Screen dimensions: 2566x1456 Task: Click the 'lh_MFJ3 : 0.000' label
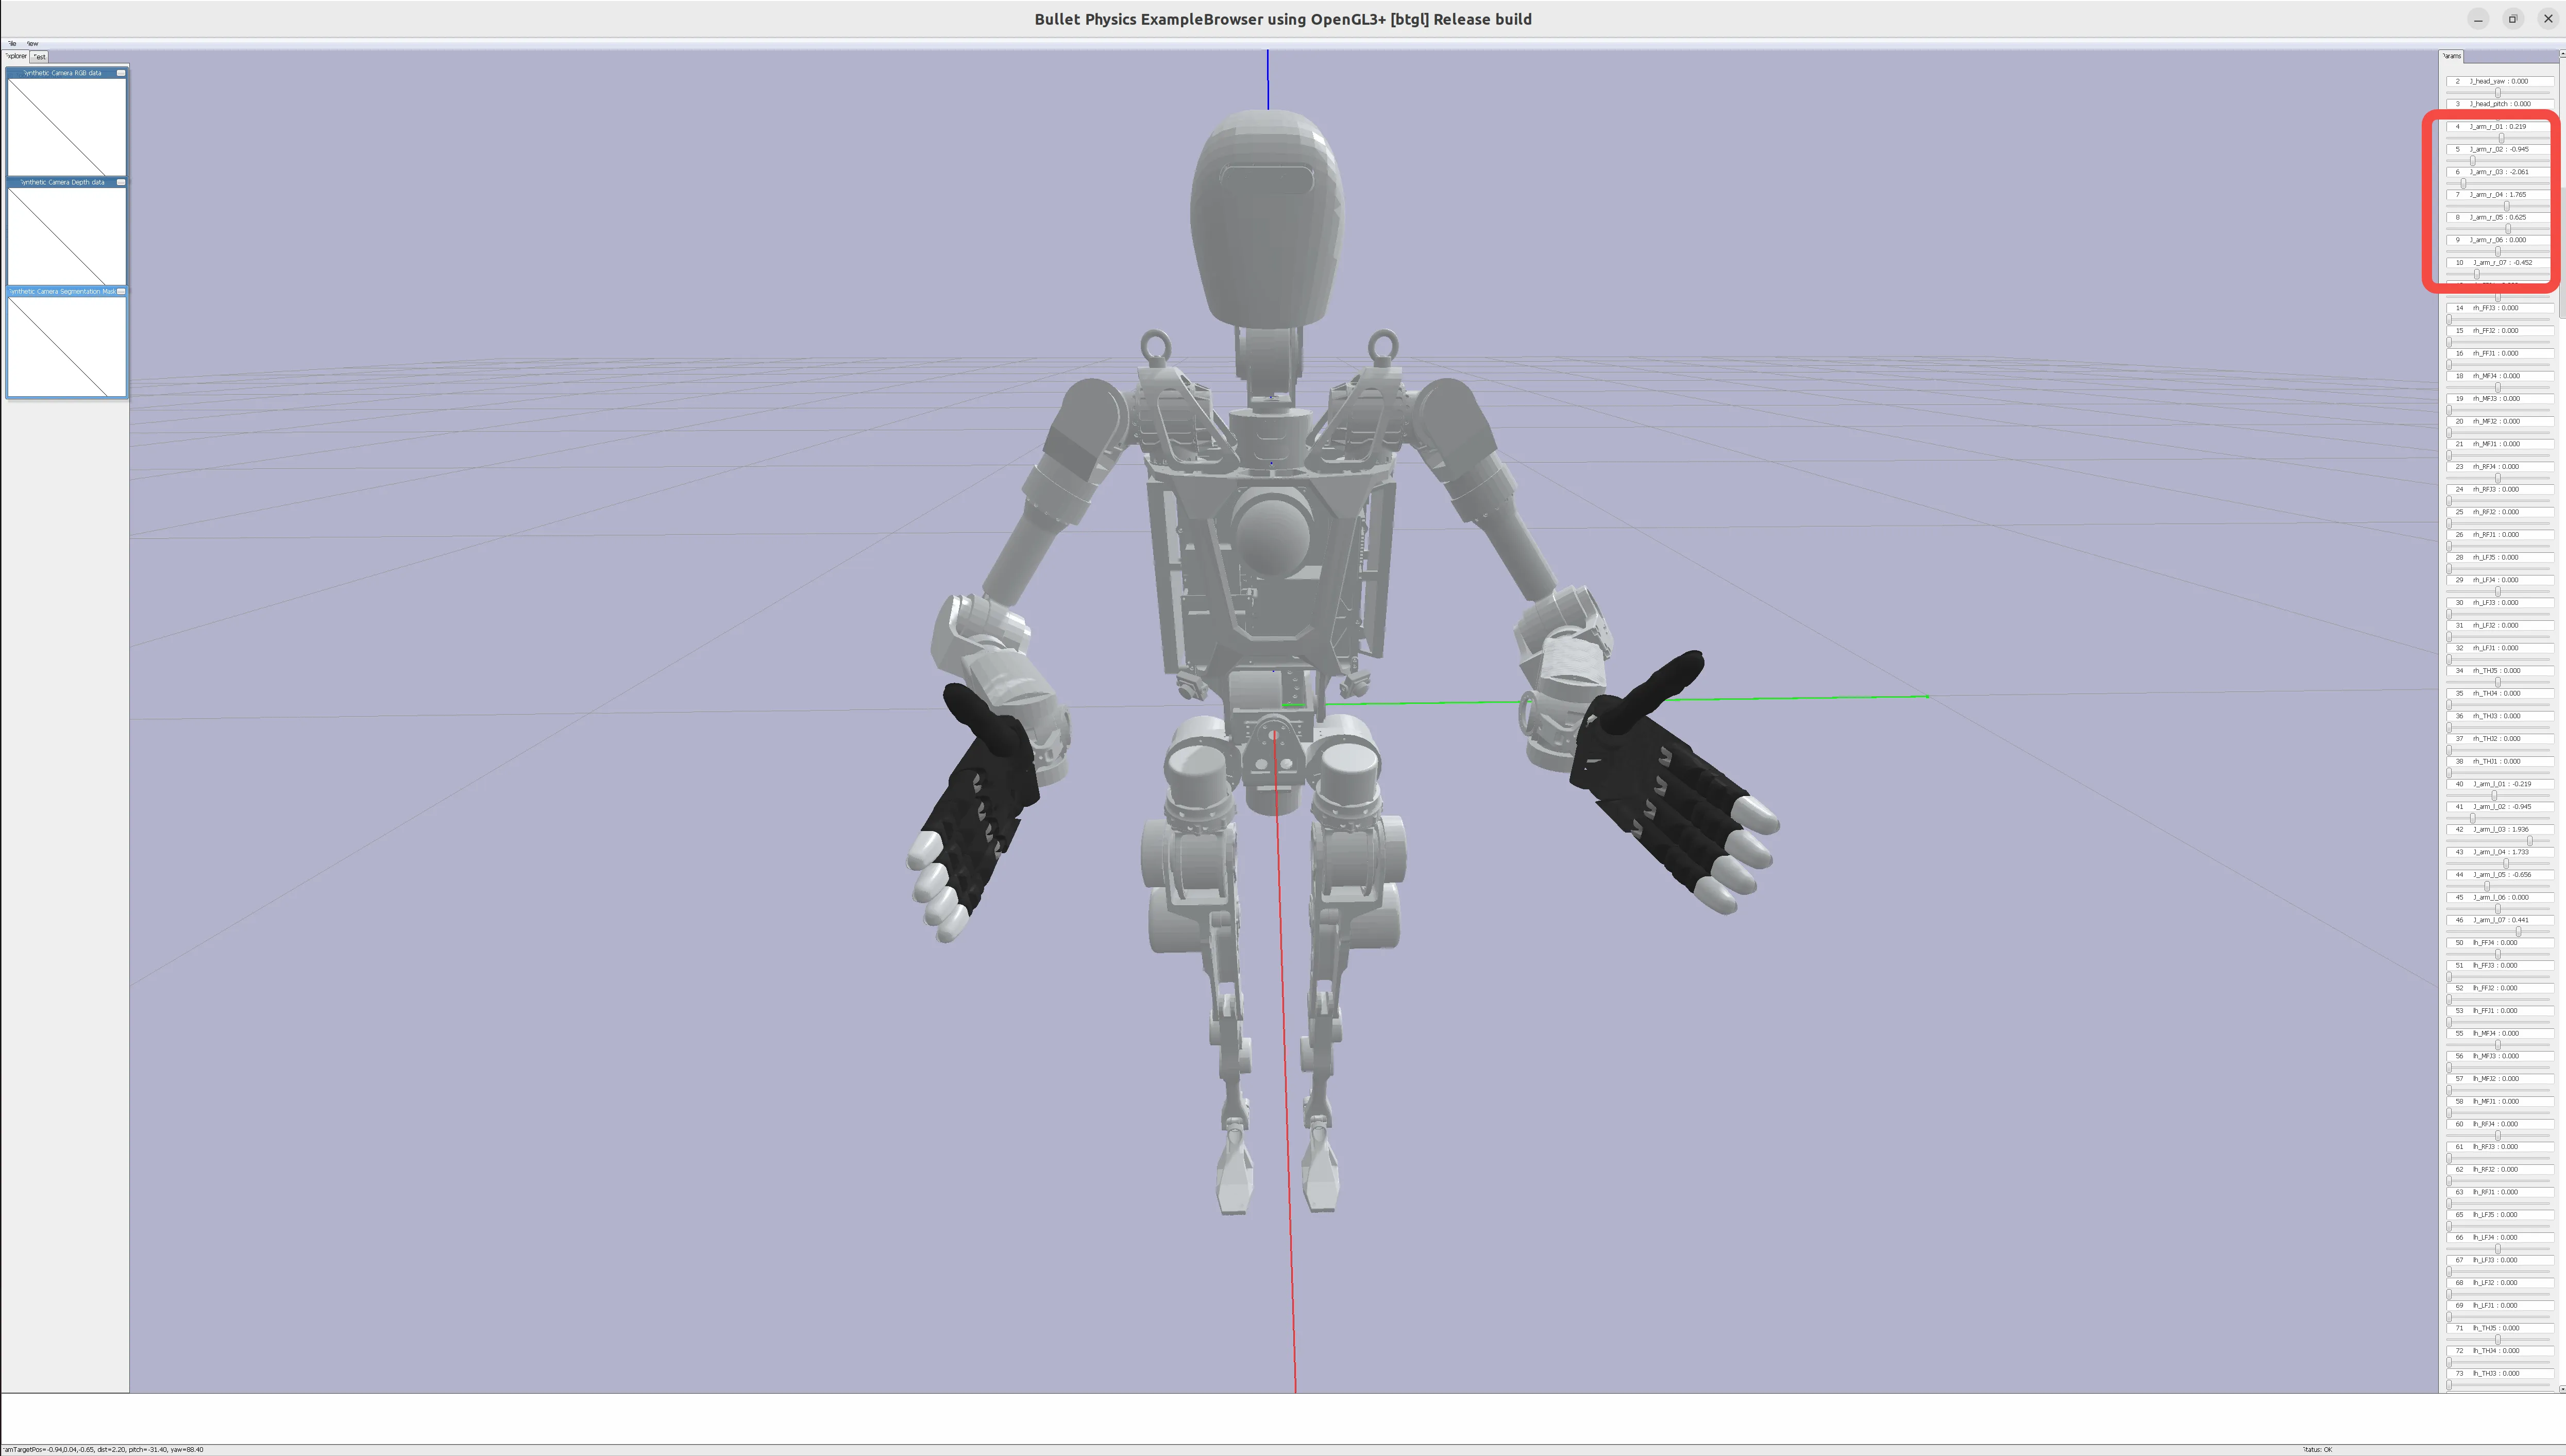pos(2496,1056)
